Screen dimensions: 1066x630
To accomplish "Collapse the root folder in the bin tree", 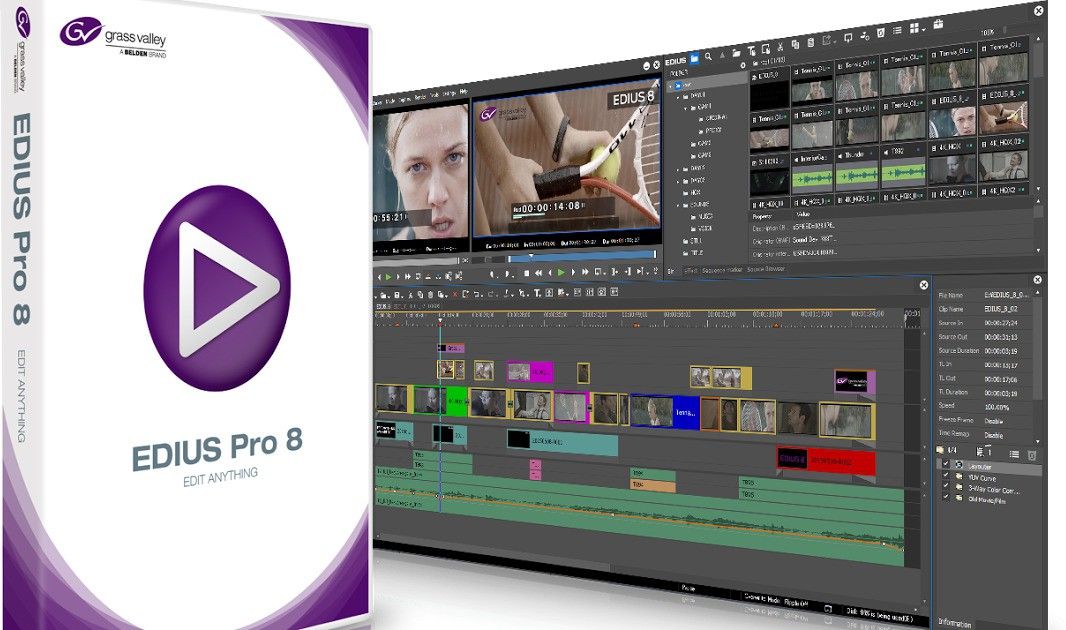I will [x=670, y=86].
